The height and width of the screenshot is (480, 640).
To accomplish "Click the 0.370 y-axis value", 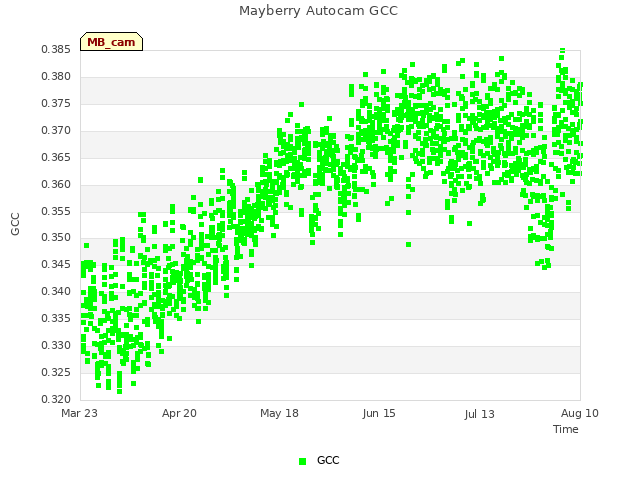I will [x=56, y=130].
